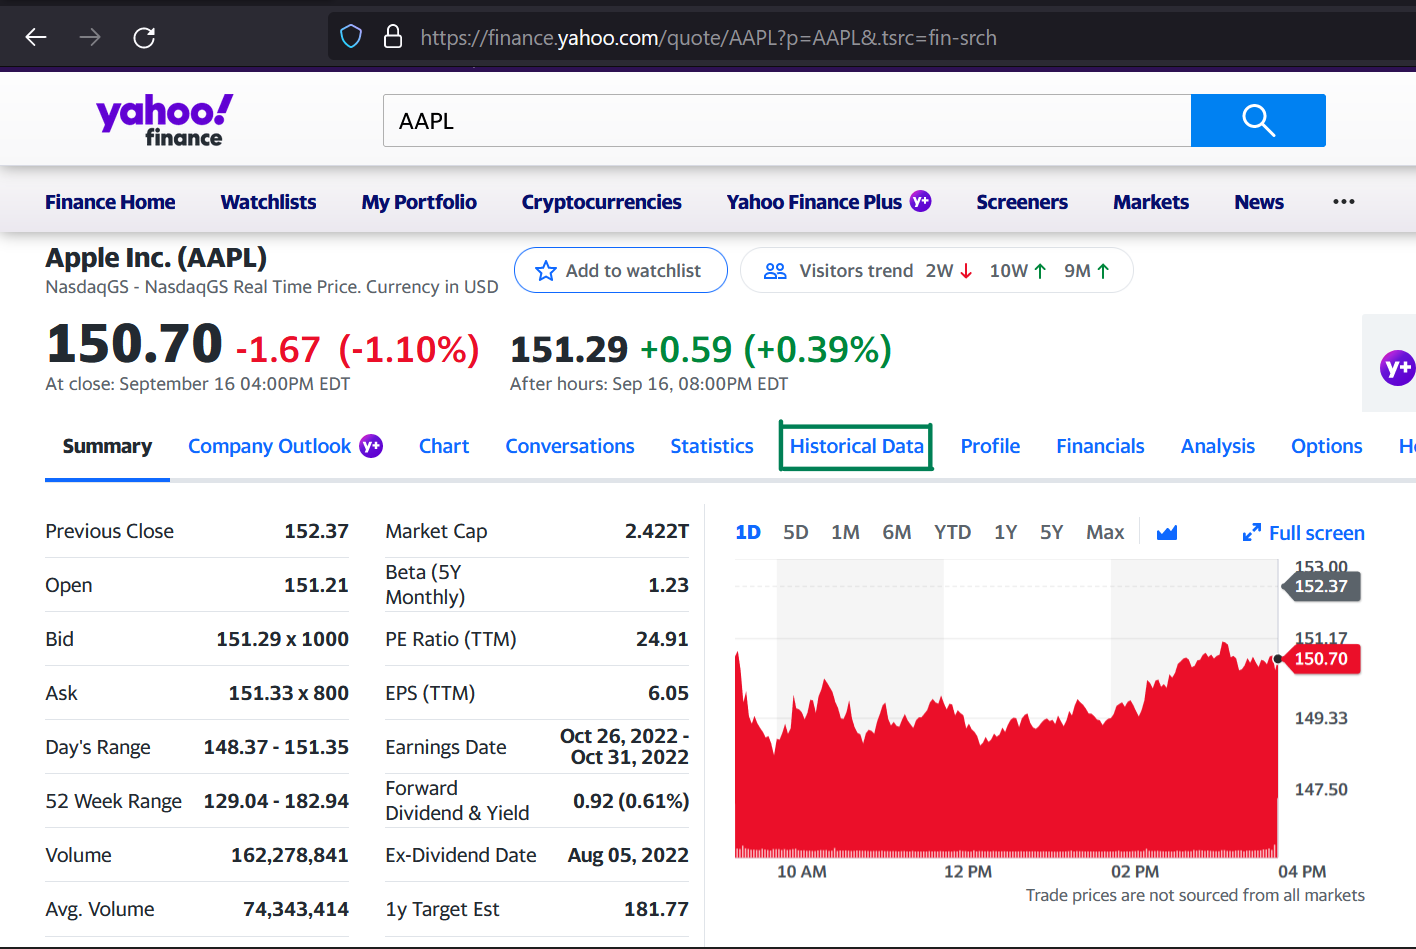
Task: Click the 1y Target Est value 181.77
Action: 656,909
